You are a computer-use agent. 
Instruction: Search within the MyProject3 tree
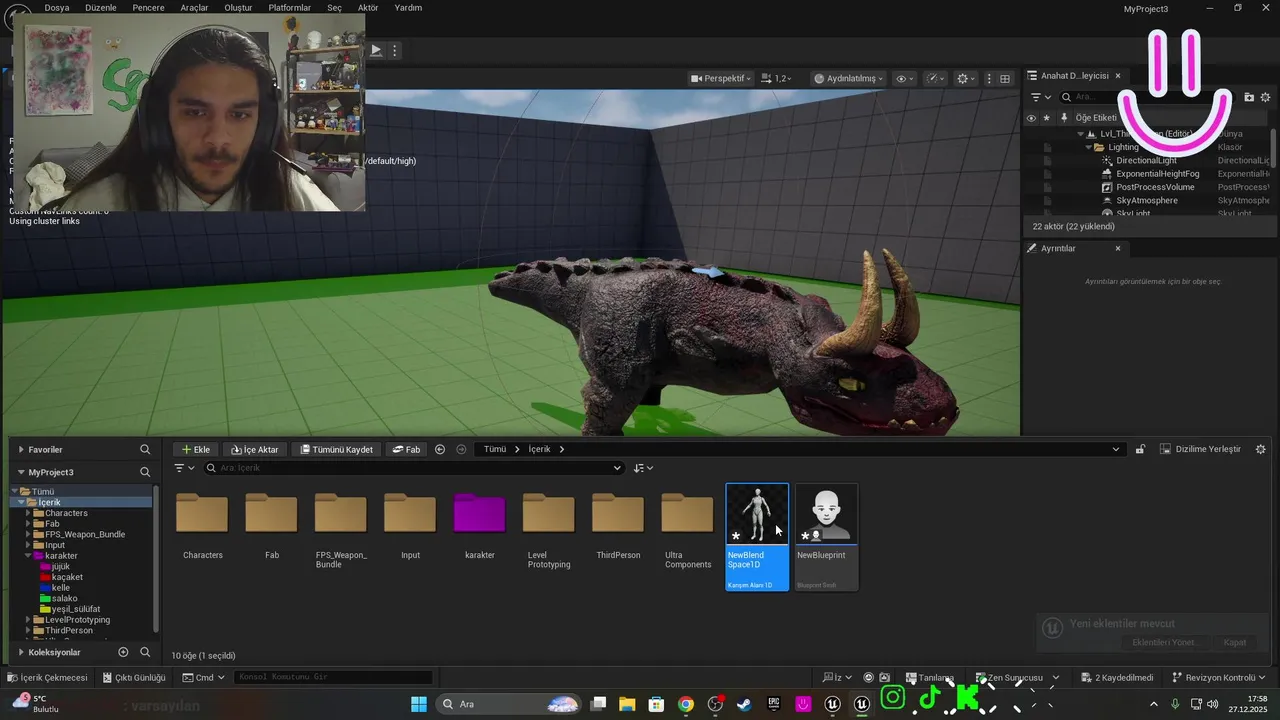[x=145, y=472]
